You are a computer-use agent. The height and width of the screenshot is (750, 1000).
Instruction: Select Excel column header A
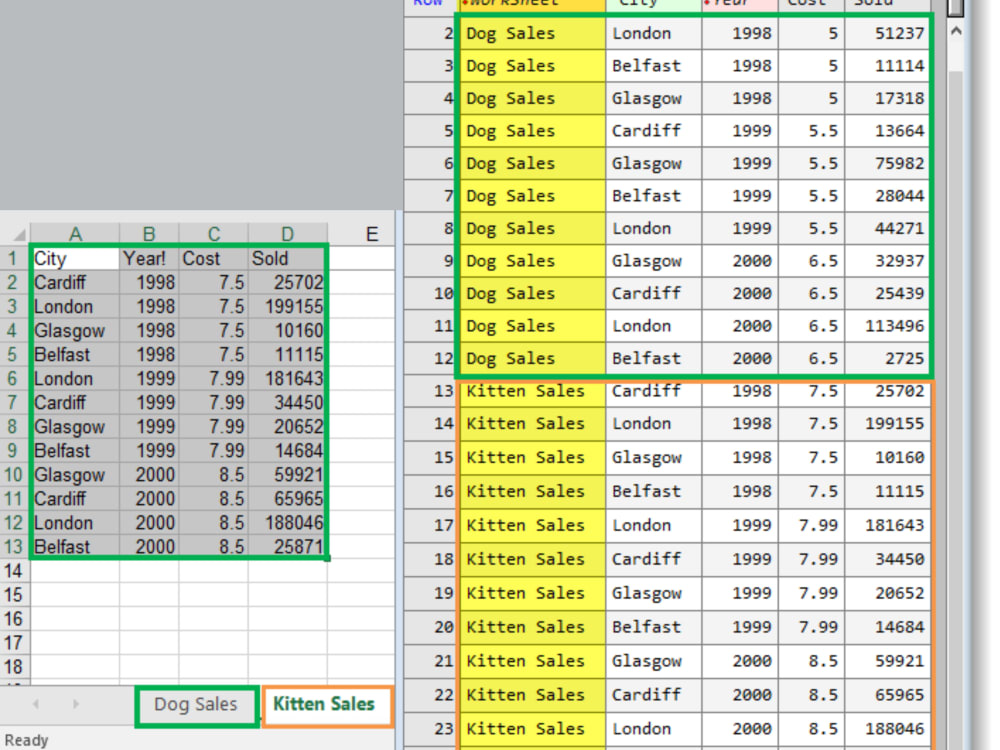[75, 234]
